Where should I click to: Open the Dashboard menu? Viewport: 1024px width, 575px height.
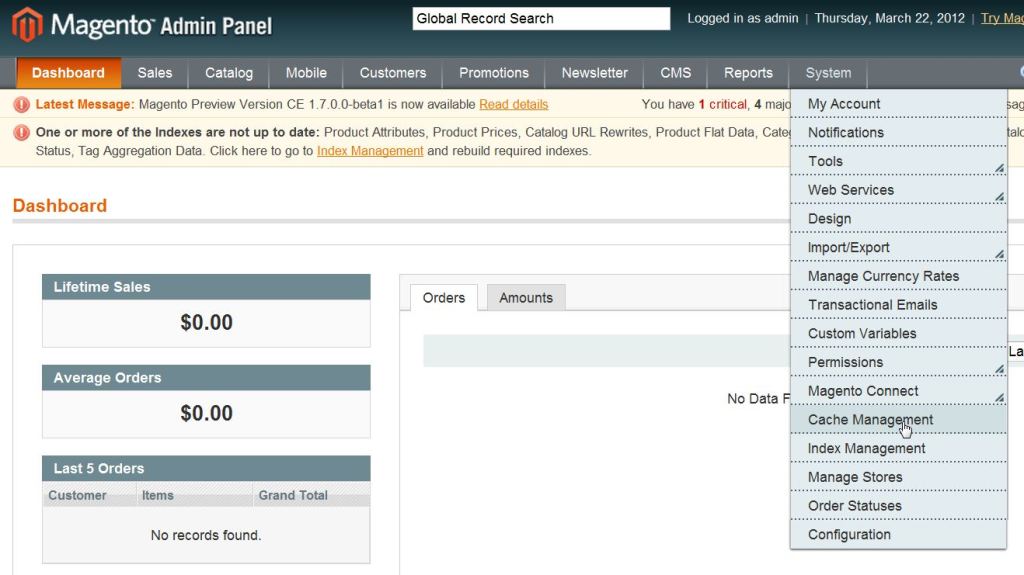tap(69, 73)
